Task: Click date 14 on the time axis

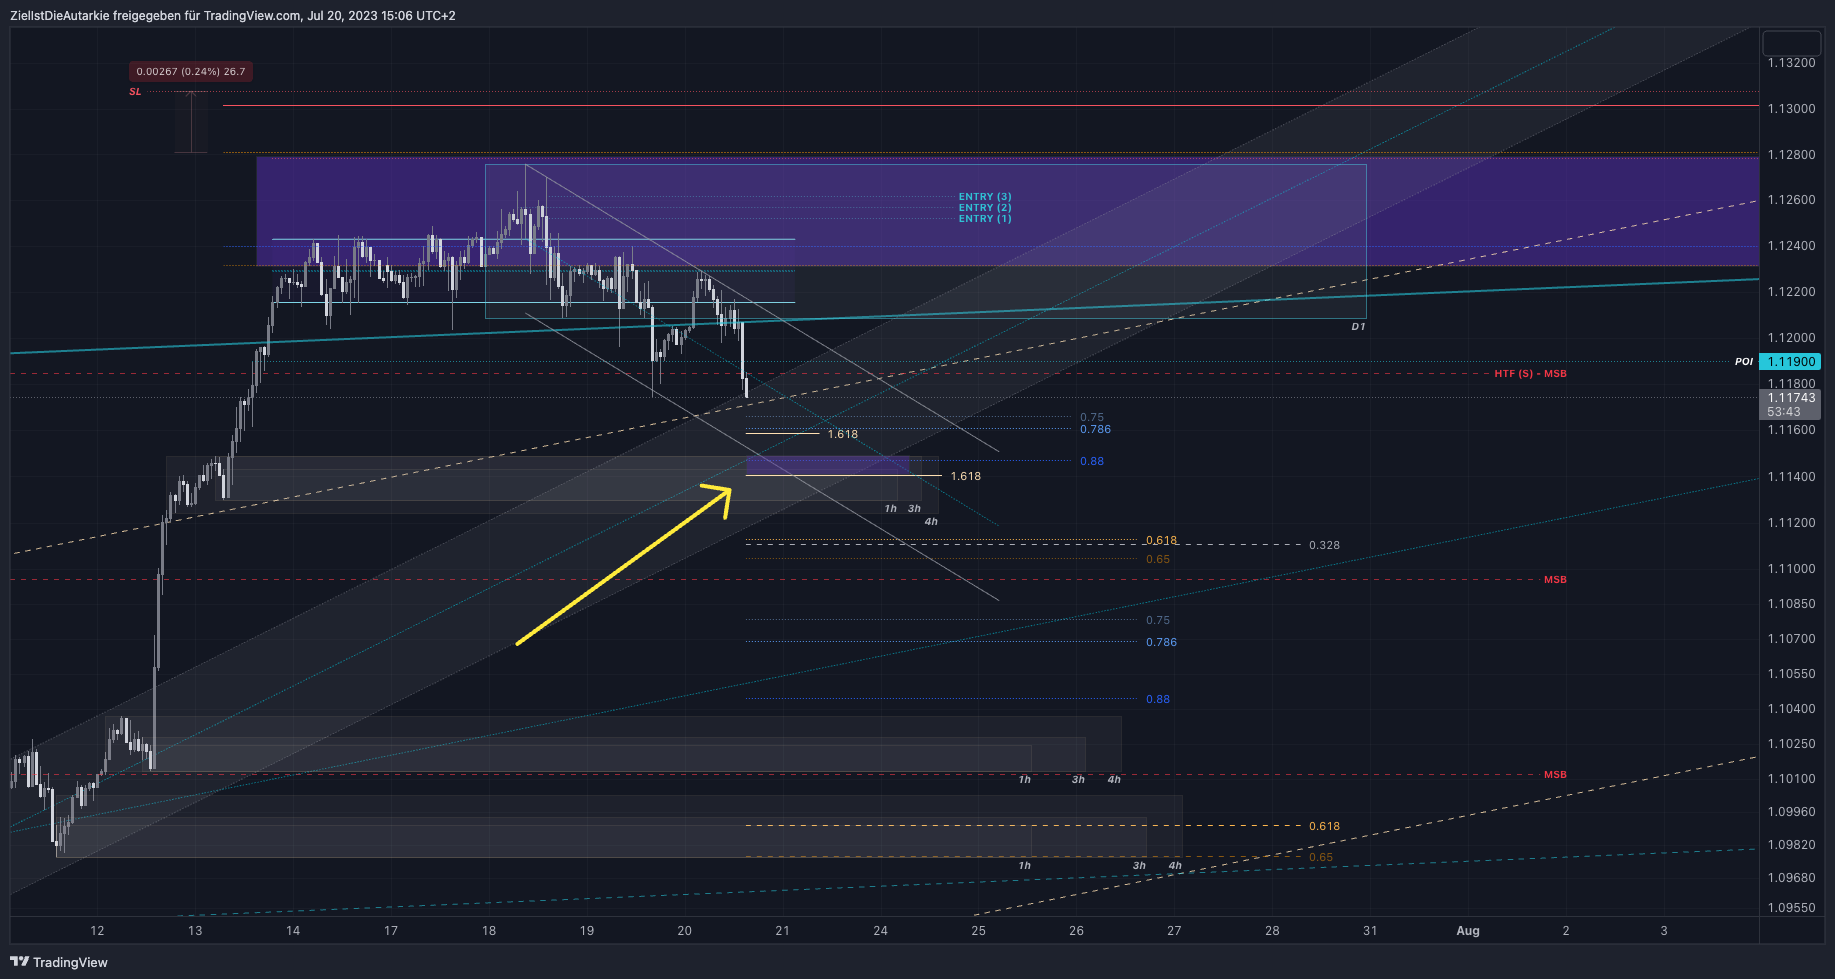Action: coord(293,931)
